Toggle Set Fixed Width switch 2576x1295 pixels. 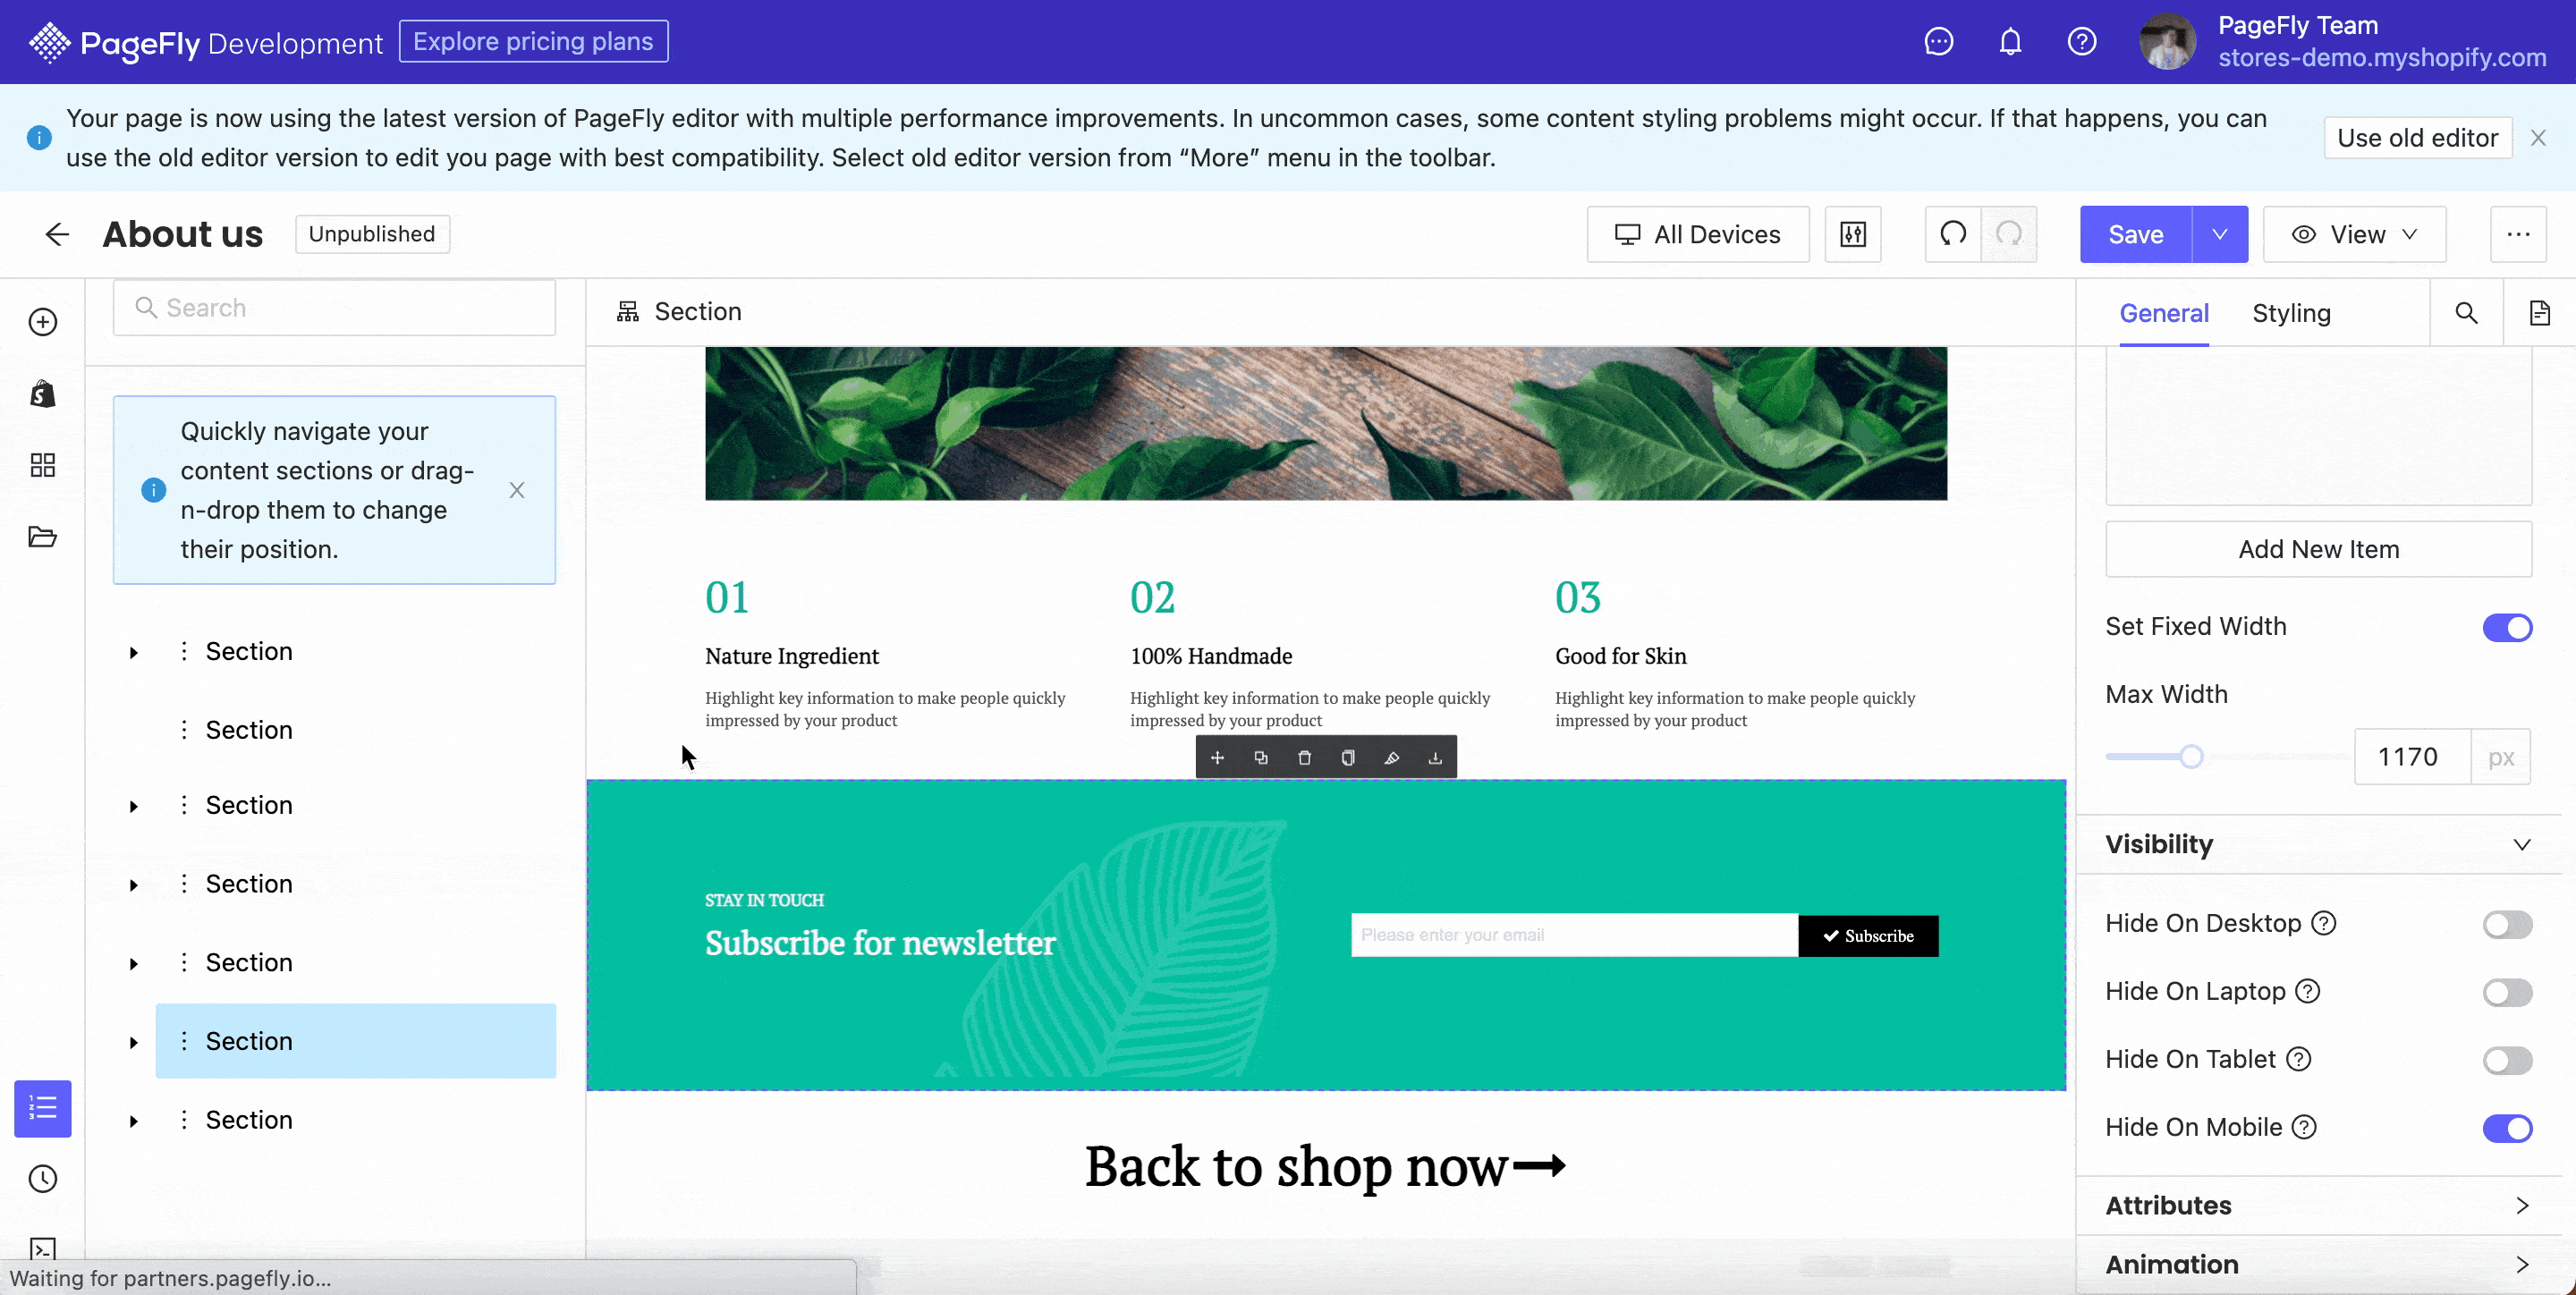(x=2506, y=624)
